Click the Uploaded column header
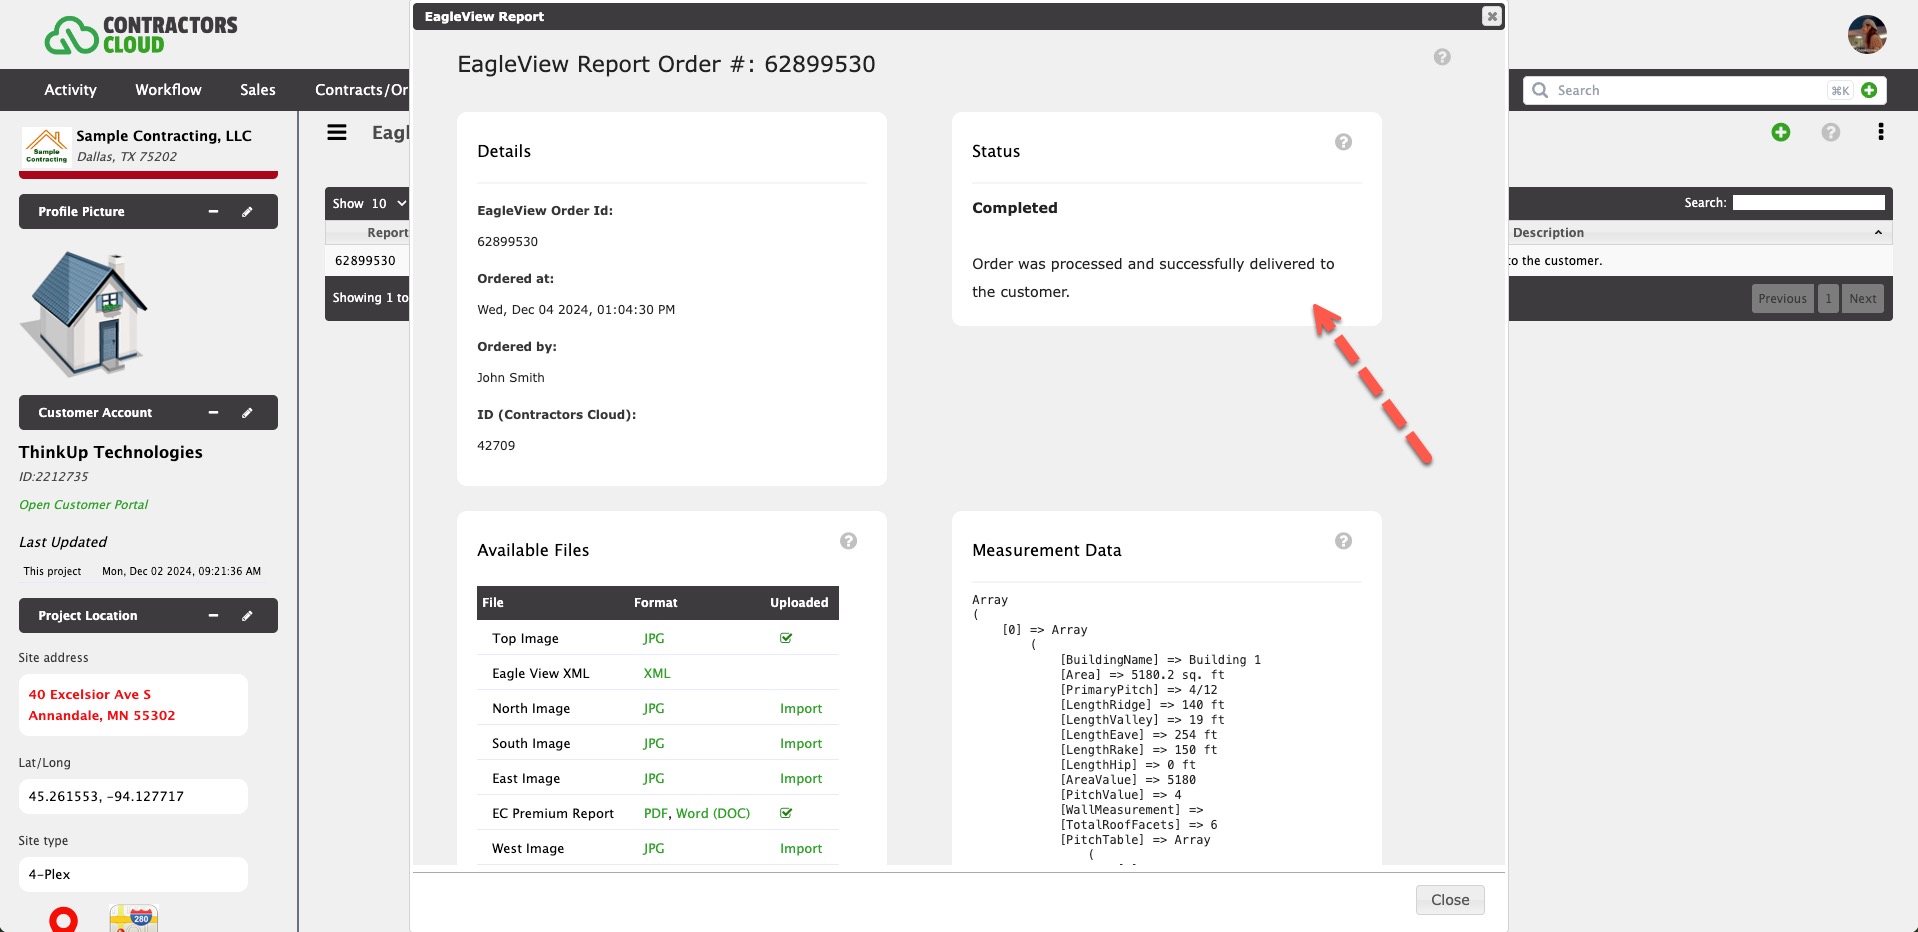Screen dimensions: 1918x932 click(799, 602)
